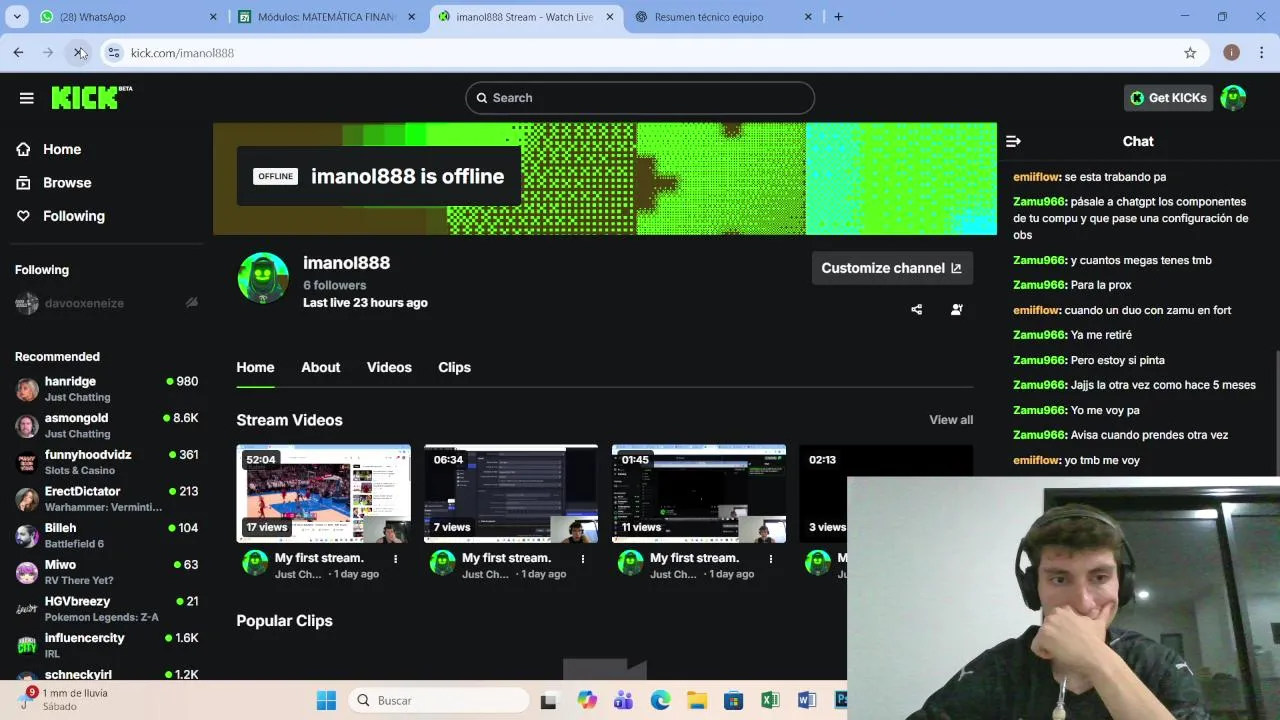1280x720 pixels.
Task: Open Home in the left sidebar
Action: [x=62, y=149]
